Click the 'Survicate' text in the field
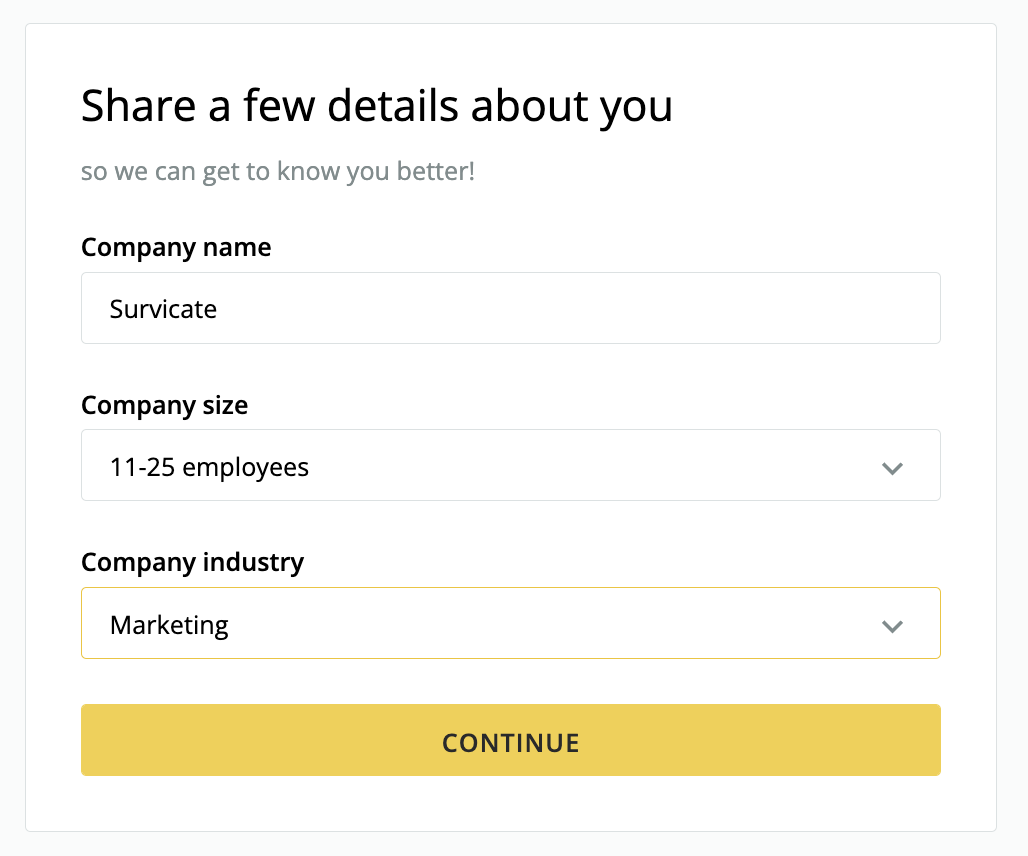Screen dimensions: 1028x856 coord(163,309)
